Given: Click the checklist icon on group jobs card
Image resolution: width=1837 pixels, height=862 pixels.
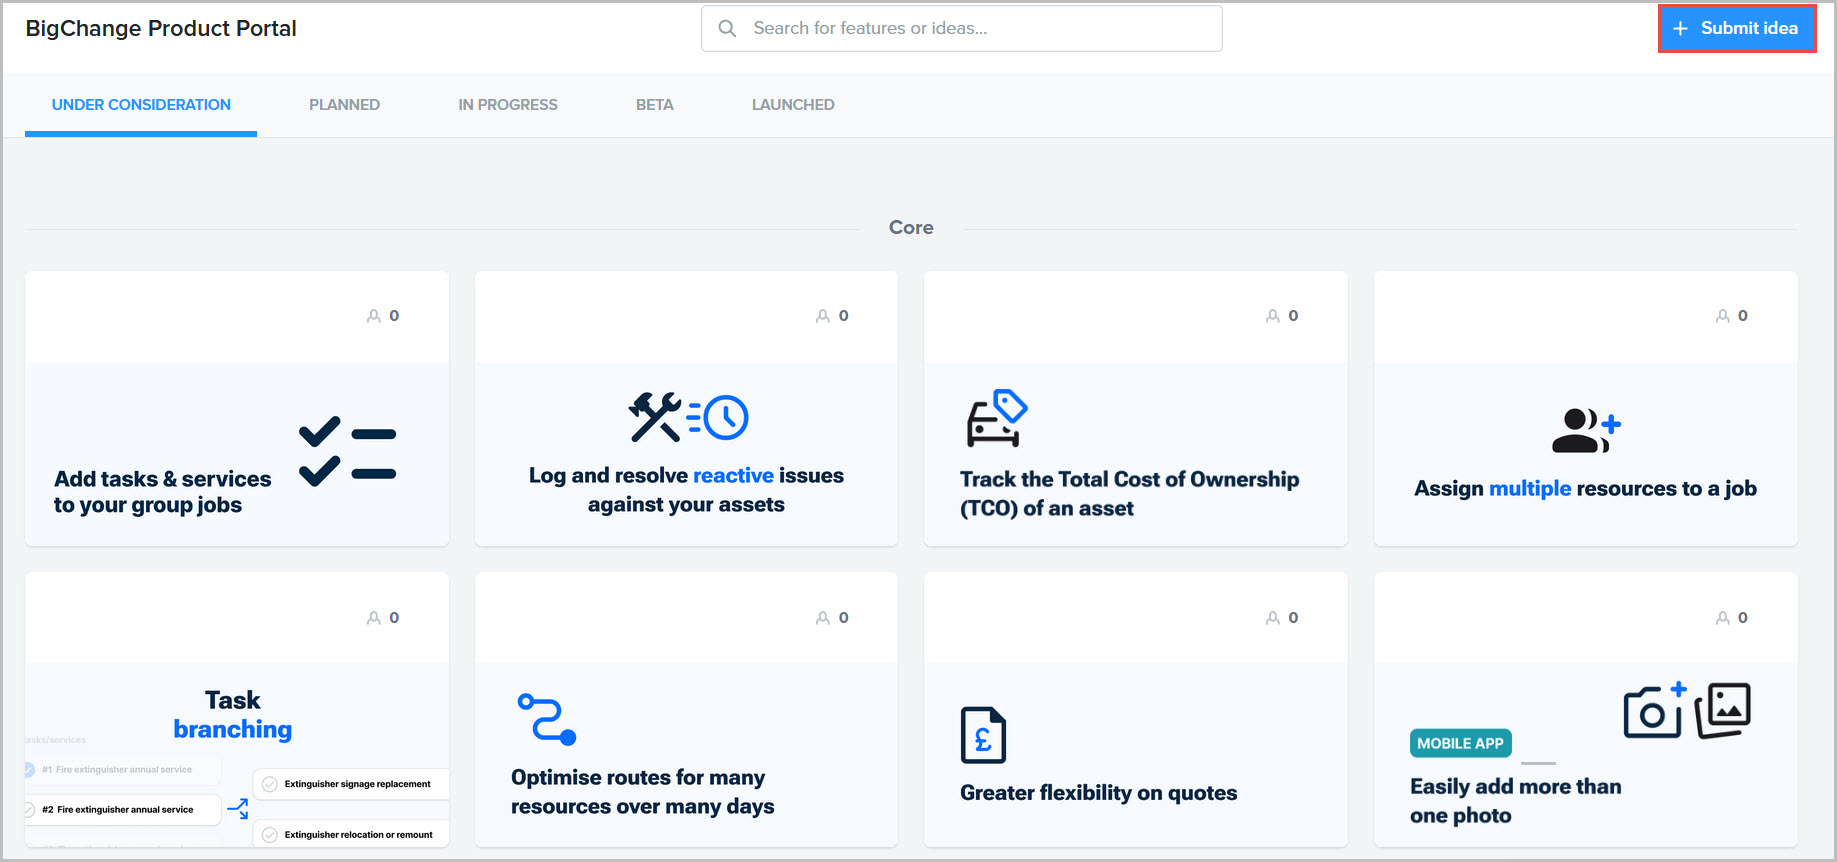Looking at the screenshot, I should [x=347, y=452].
